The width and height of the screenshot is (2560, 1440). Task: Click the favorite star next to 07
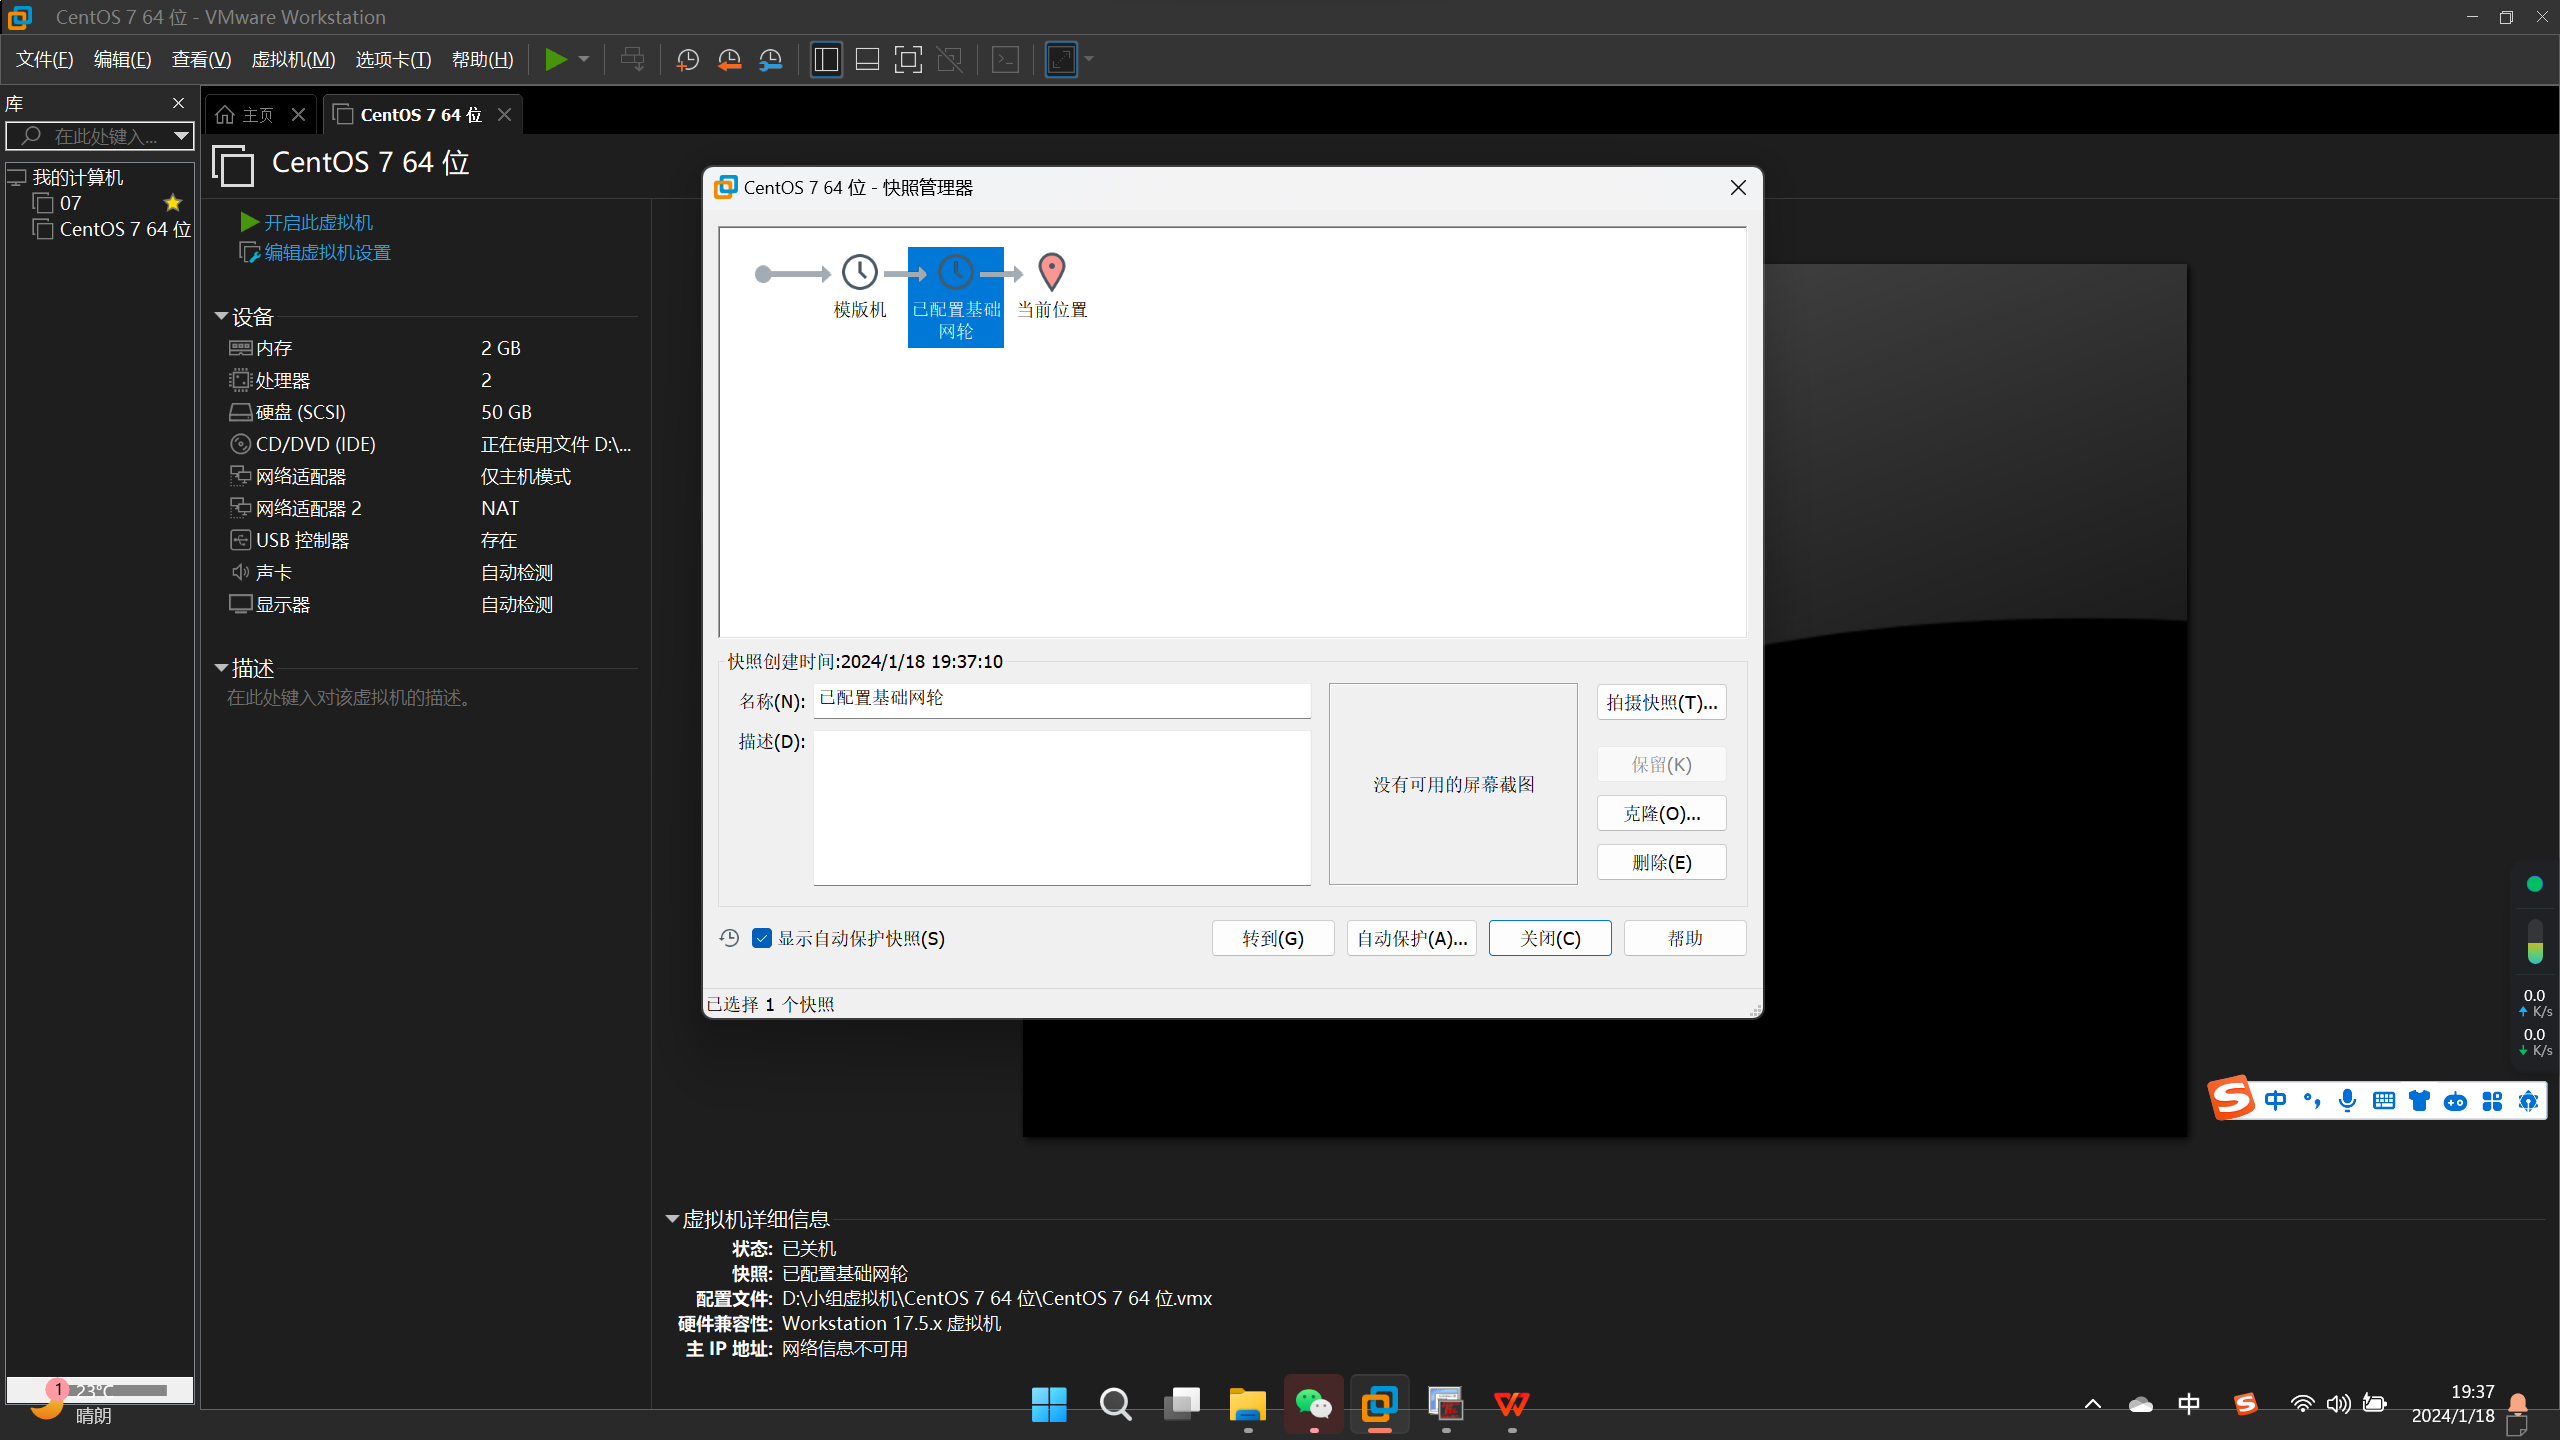point(172,203)
